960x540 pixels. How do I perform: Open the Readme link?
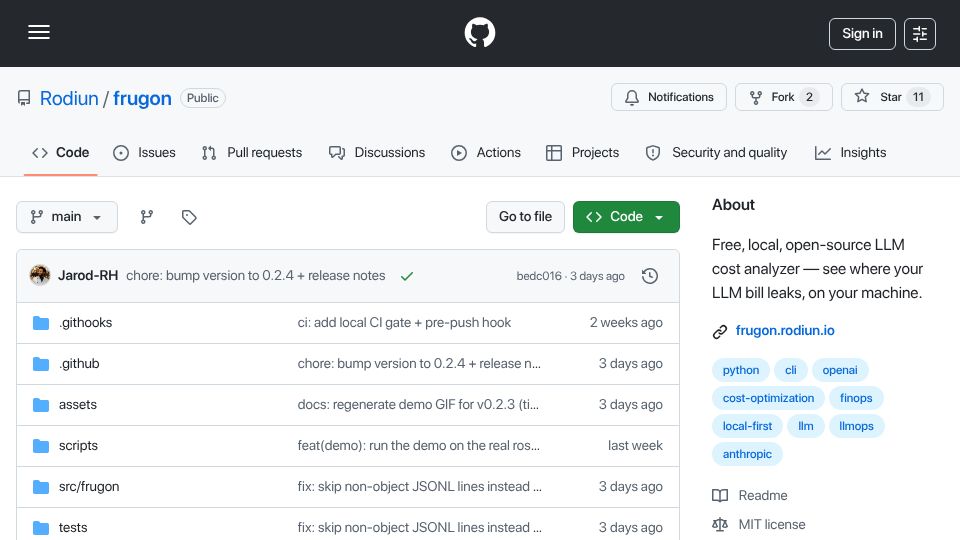click(750, 495)
